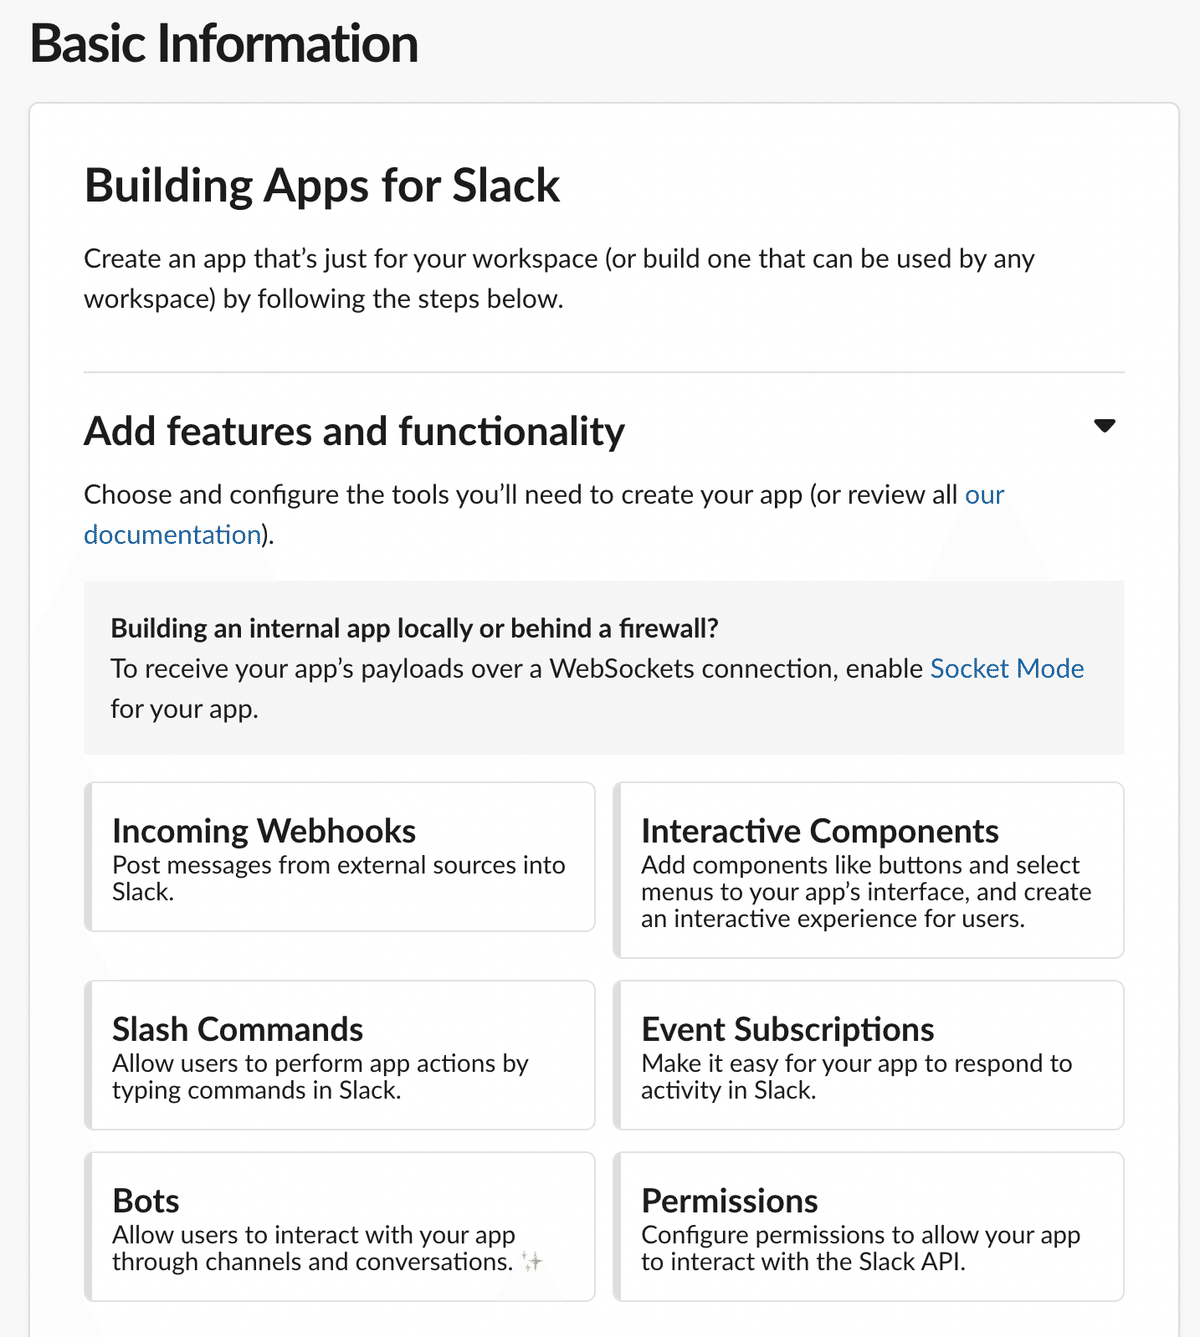Follow the Socket Mode link
This screenshot has width=1200, height=1337.
point(1007,668)
